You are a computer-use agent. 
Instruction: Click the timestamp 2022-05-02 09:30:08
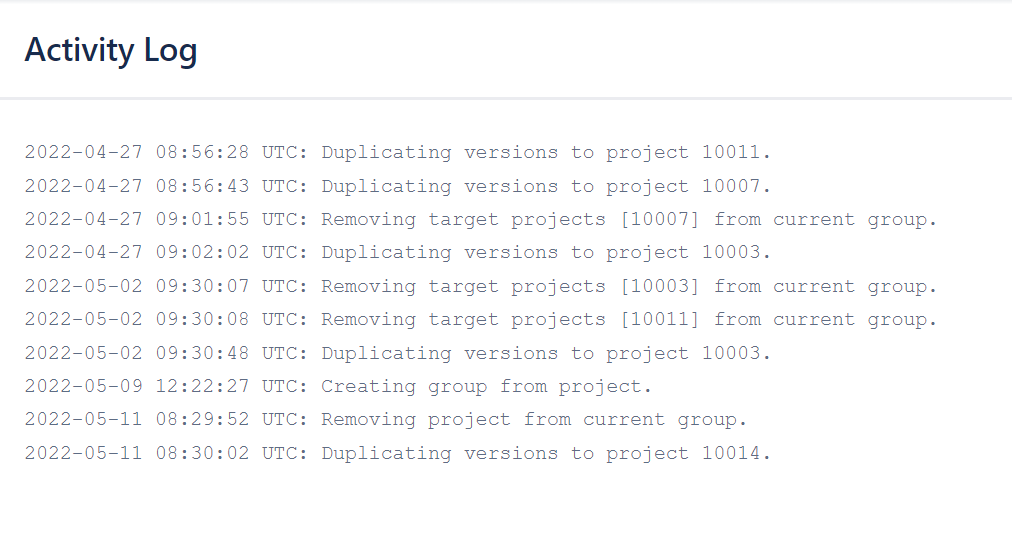coord(138,320)
